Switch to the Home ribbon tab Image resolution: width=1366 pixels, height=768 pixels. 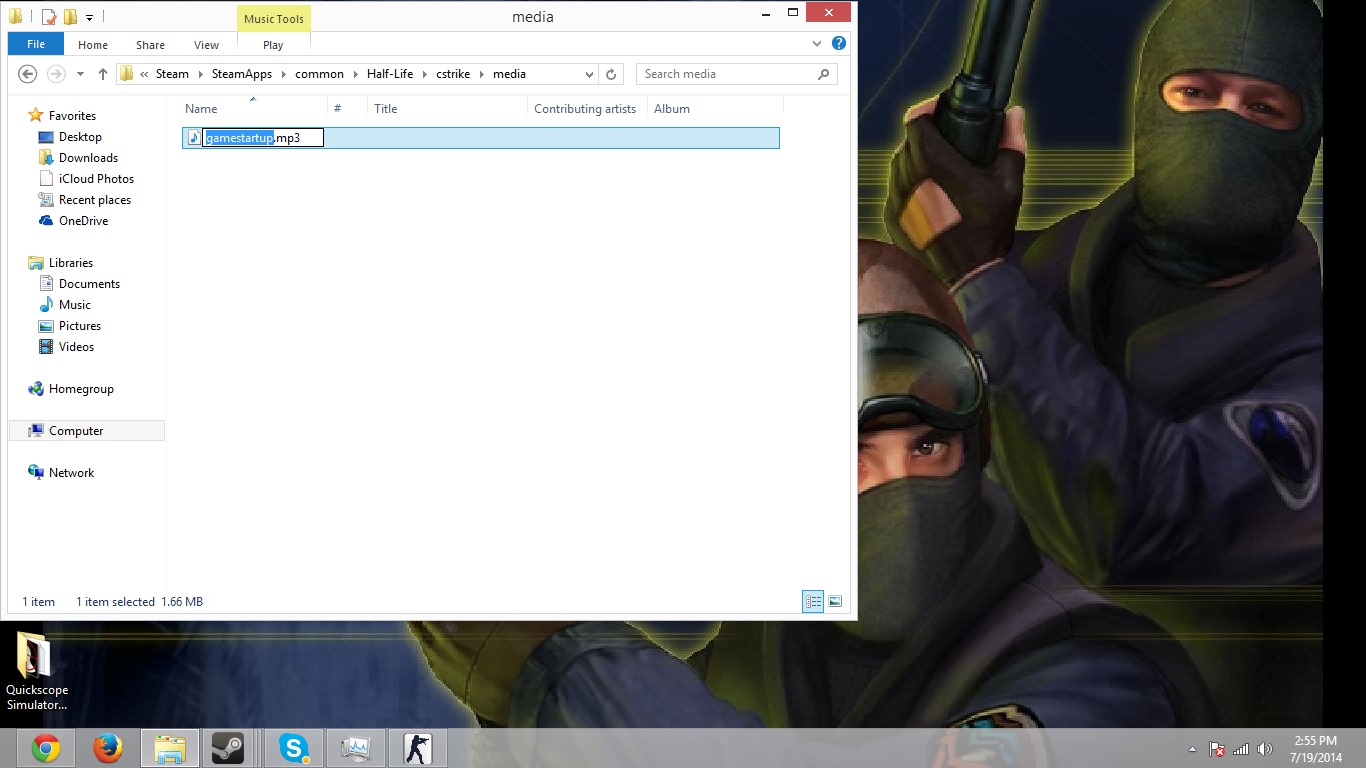(x=93, y=45)
